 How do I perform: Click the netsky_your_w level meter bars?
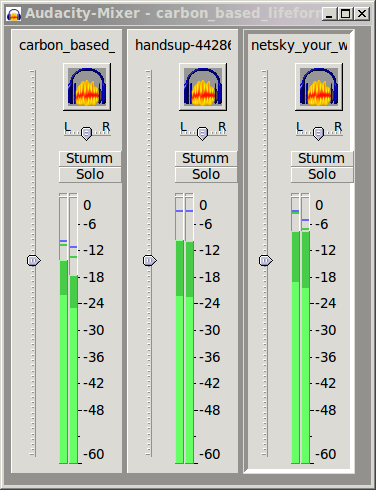[x=300, y=328]
